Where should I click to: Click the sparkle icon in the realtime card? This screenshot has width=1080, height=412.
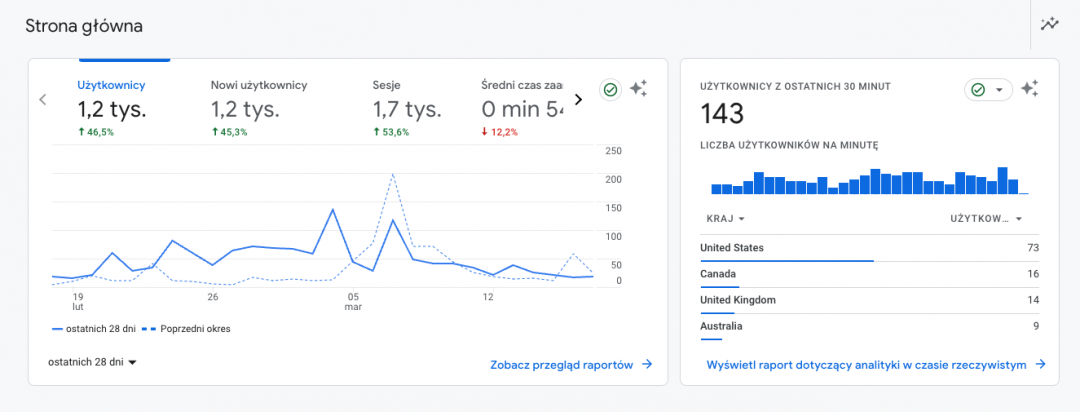[x=1030, y=89]
